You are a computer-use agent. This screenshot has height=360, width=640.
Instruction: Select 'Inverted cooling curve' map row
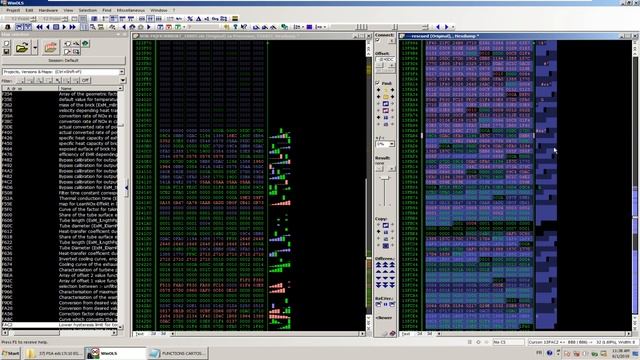60,259
